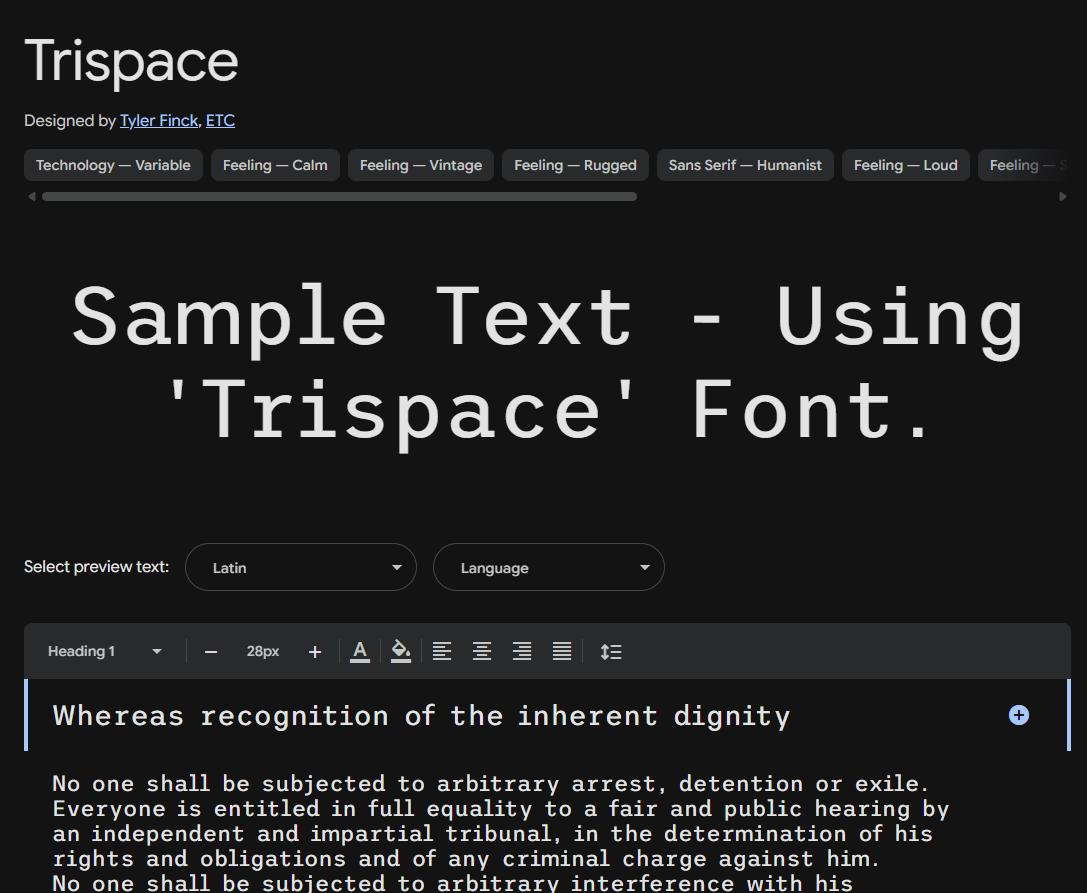The image size is (1087, 893).
Task: Click the horizontal tag scrollbar thumb
Action: [340, 197]
